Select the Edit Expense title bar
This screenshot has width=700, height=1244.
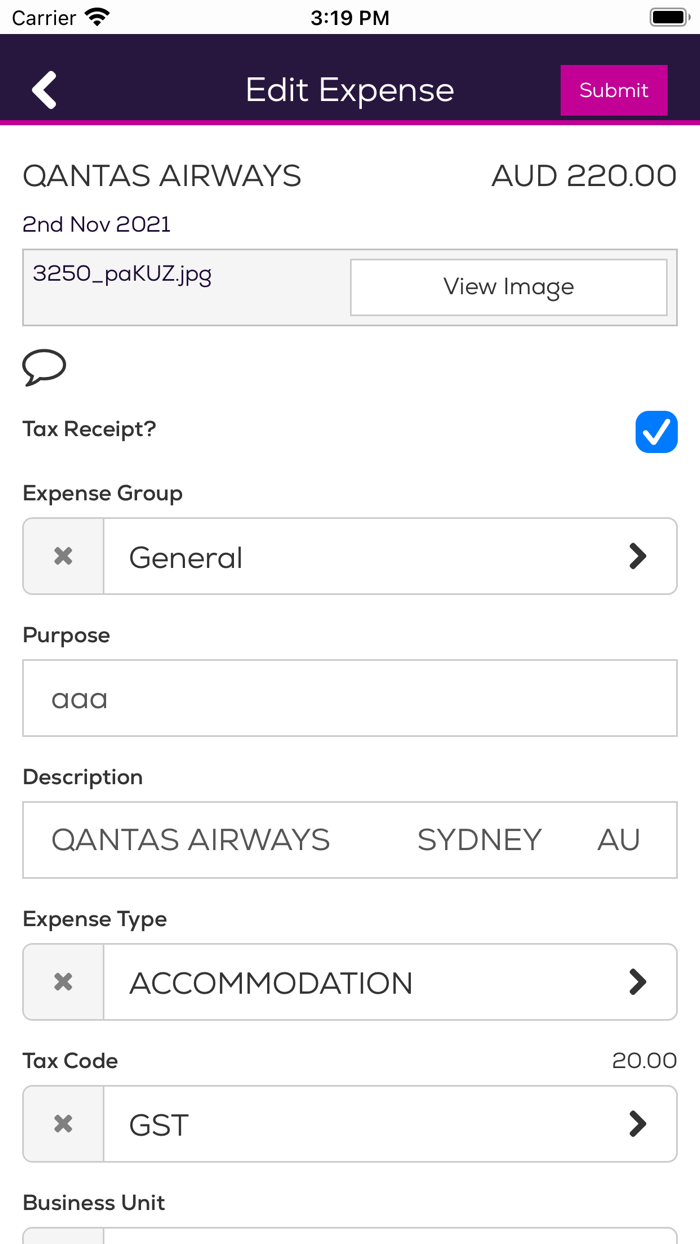click(x=350, y=89)
